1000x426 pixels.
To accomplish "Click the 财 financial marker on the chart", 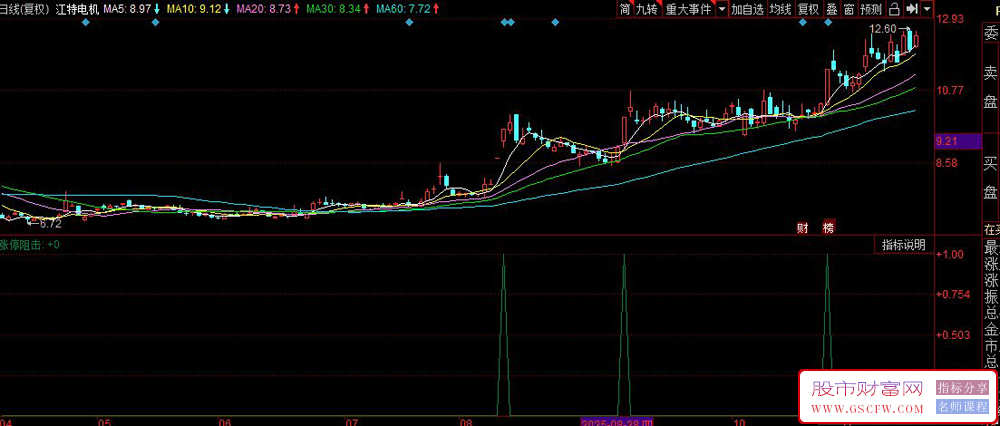I will pyautogui.click(x=802, y=228).
